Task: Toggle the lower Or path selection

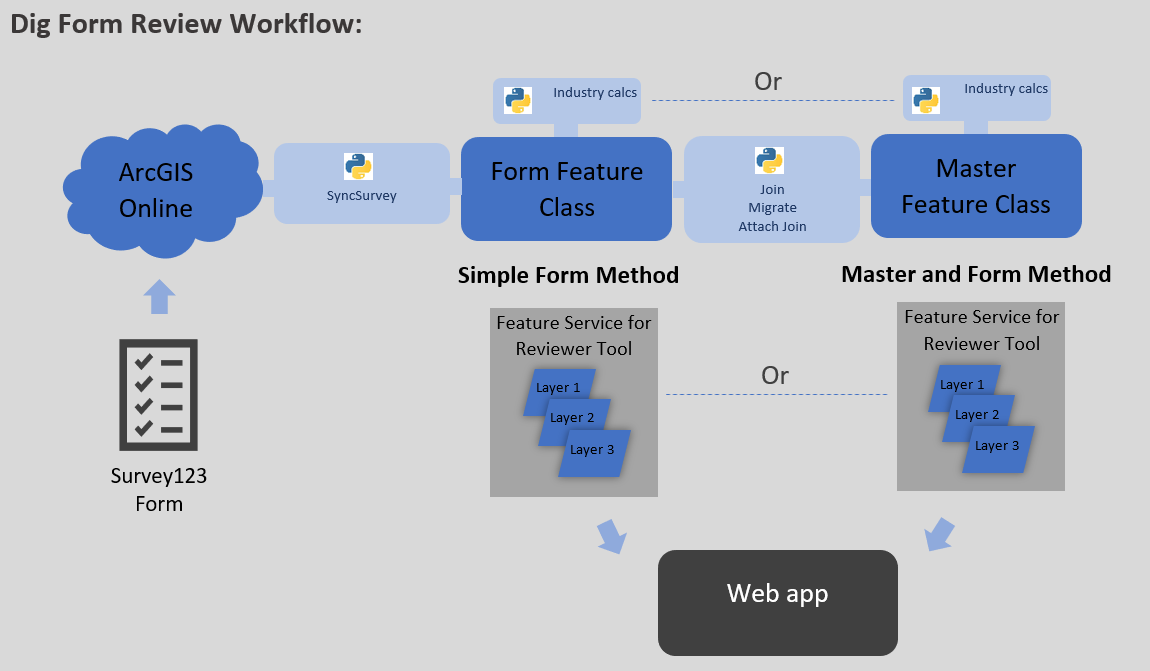Action: pos(773,376)
